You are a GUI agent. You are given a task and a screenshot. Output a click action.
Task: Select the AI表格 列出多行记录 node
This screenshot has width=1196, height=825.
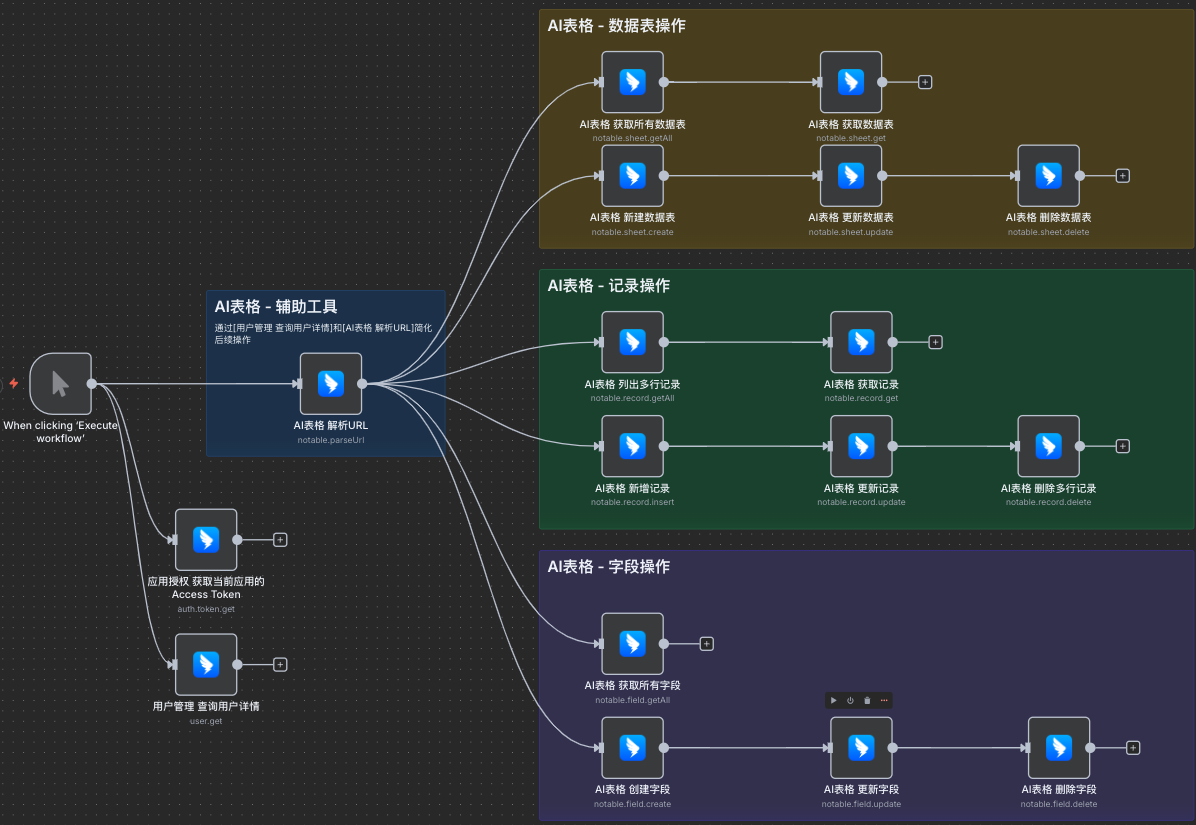632,342
